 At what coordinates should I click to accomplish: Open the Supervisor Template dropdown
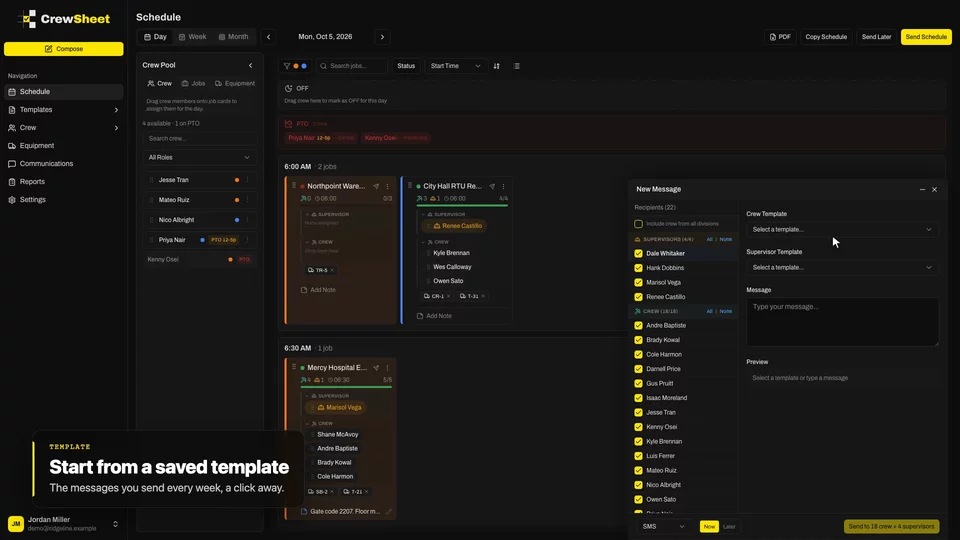[x=842, y=268]
